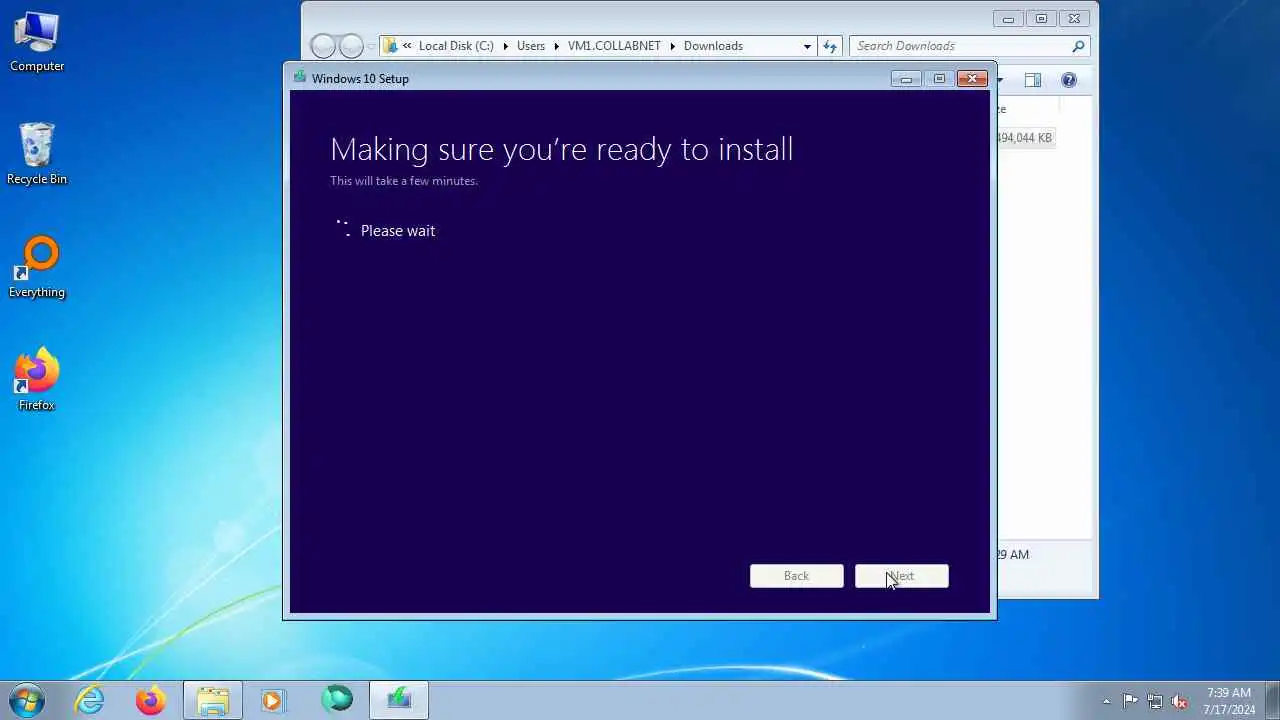The image size is (1280, 720).
Task: Open the Computer desktop icon
Action: point(37,42)
